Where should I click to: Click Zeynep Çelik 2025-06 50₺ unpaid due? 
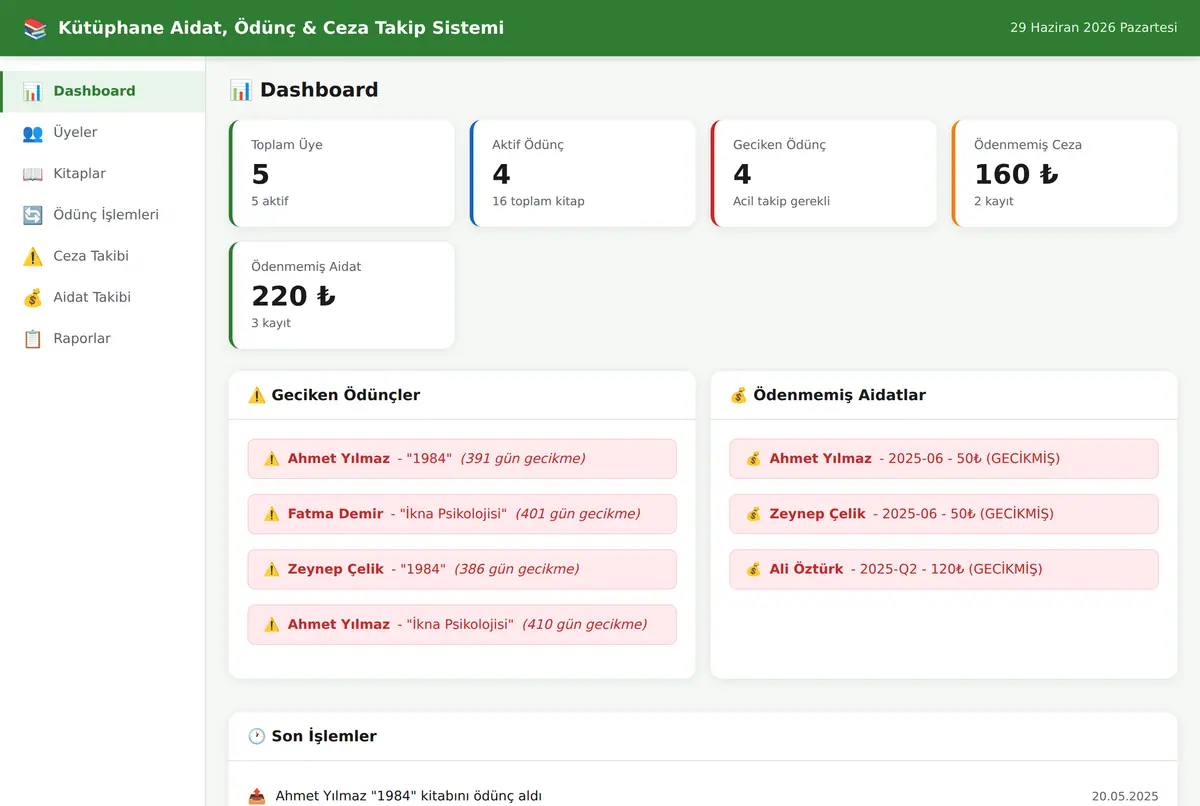tap(944, 514)
